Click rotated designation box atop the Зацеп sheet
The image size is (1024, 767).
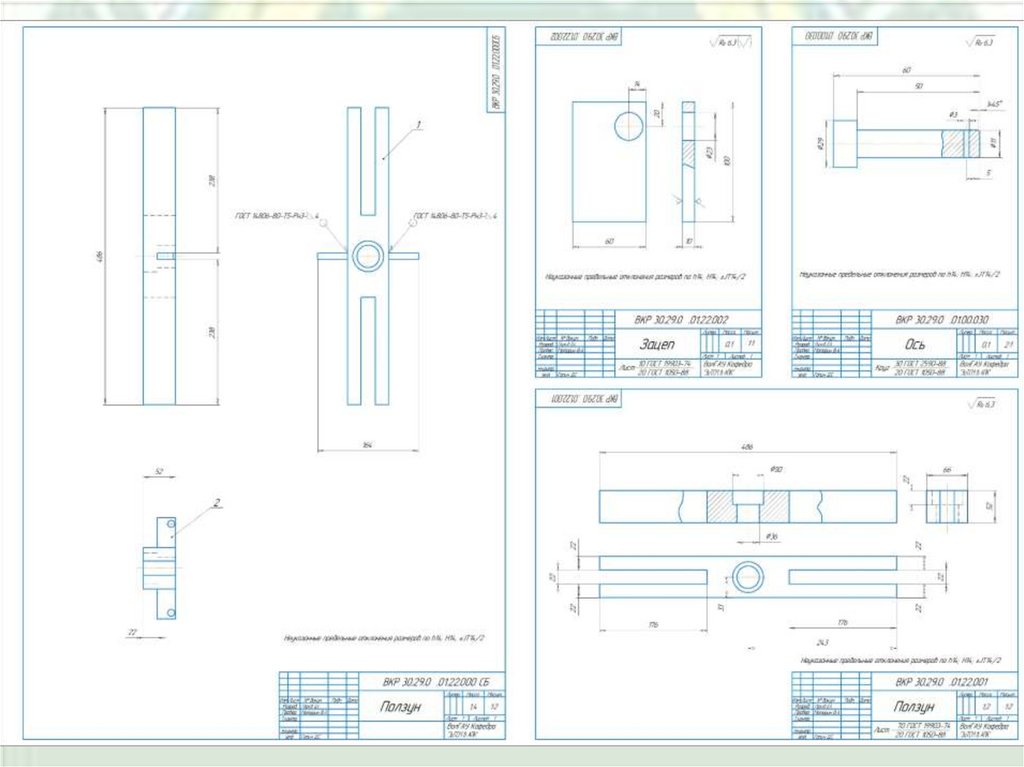coord(579,37)
